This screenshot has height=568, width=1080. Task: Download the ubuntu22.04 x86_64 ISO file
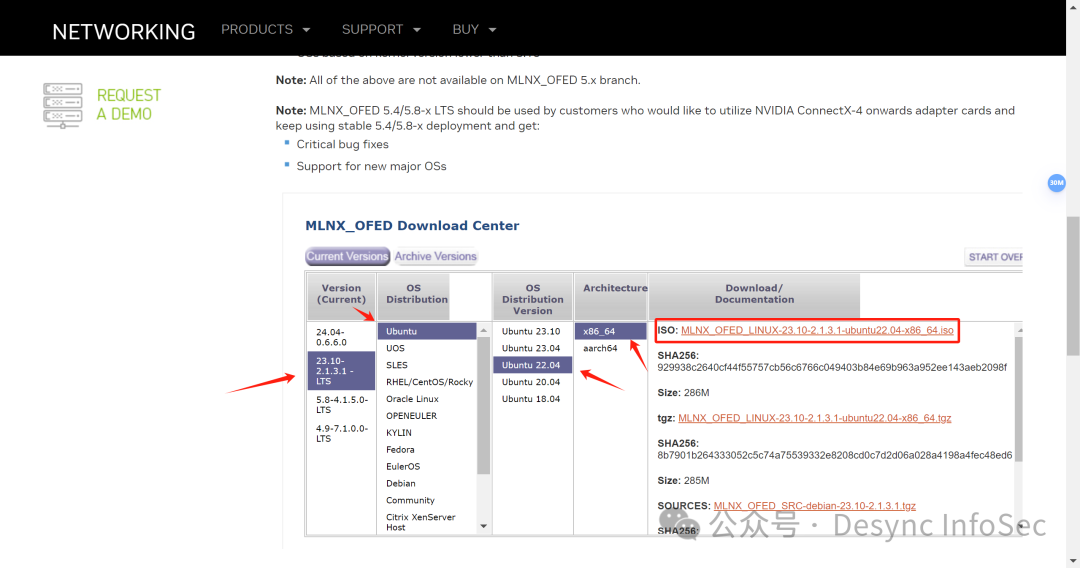817,331
